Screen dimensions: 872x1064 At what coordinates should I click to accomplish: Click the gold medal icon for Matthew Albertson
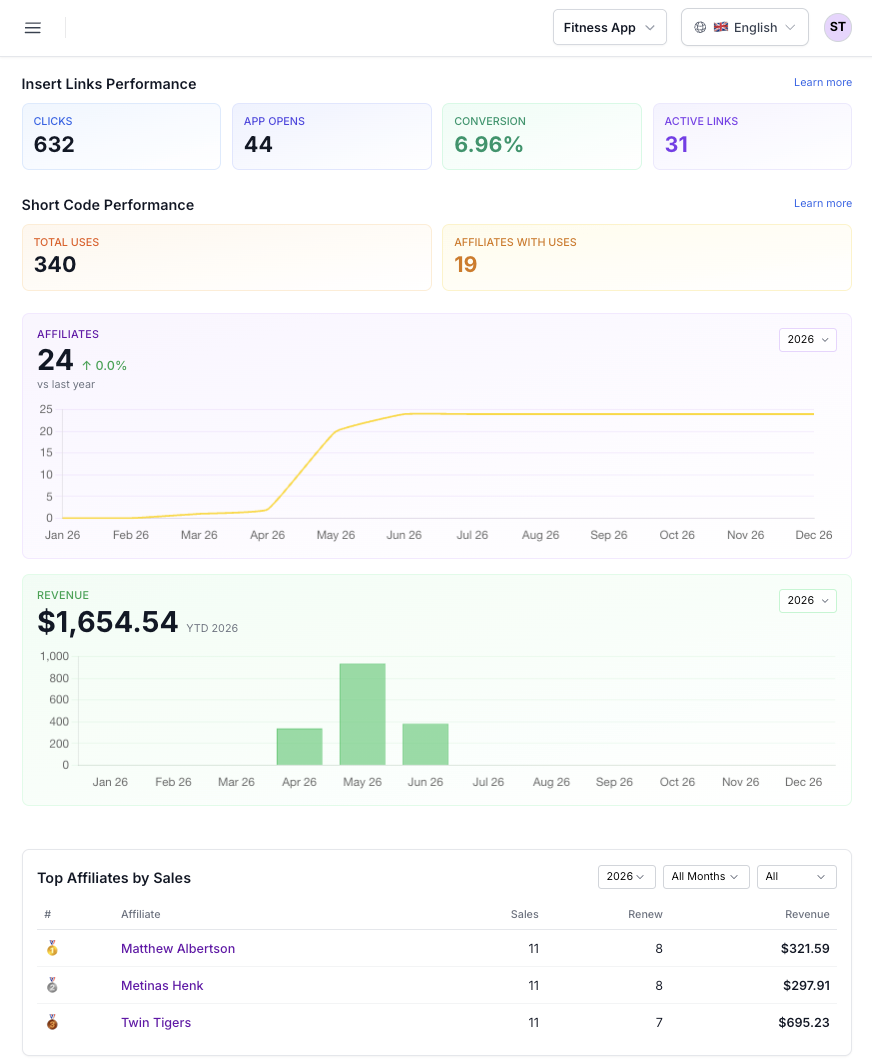tap(52, 948)
